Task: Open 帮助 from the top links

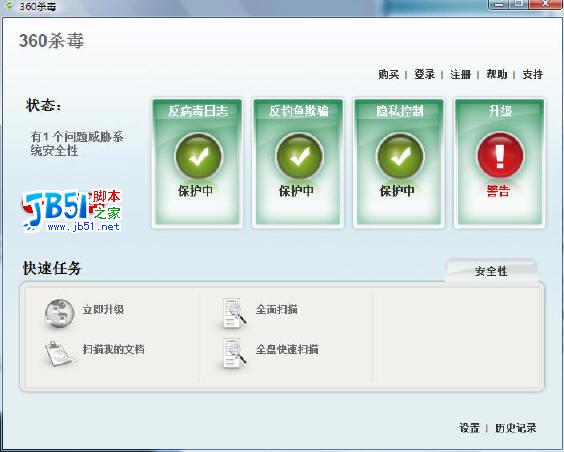Action: (497, 74)
